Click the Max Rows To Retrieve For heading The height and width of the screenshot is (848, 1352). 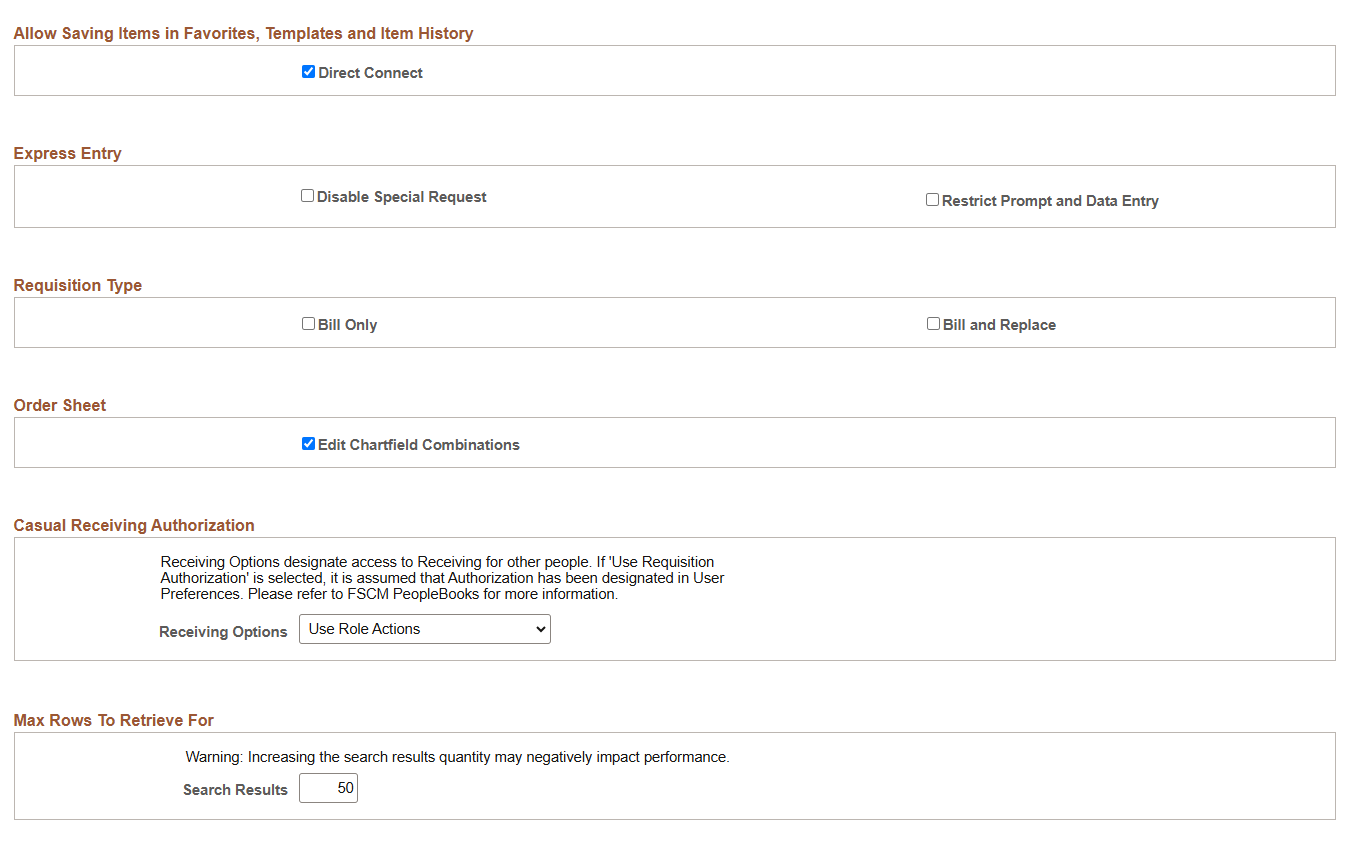(114, 720)
